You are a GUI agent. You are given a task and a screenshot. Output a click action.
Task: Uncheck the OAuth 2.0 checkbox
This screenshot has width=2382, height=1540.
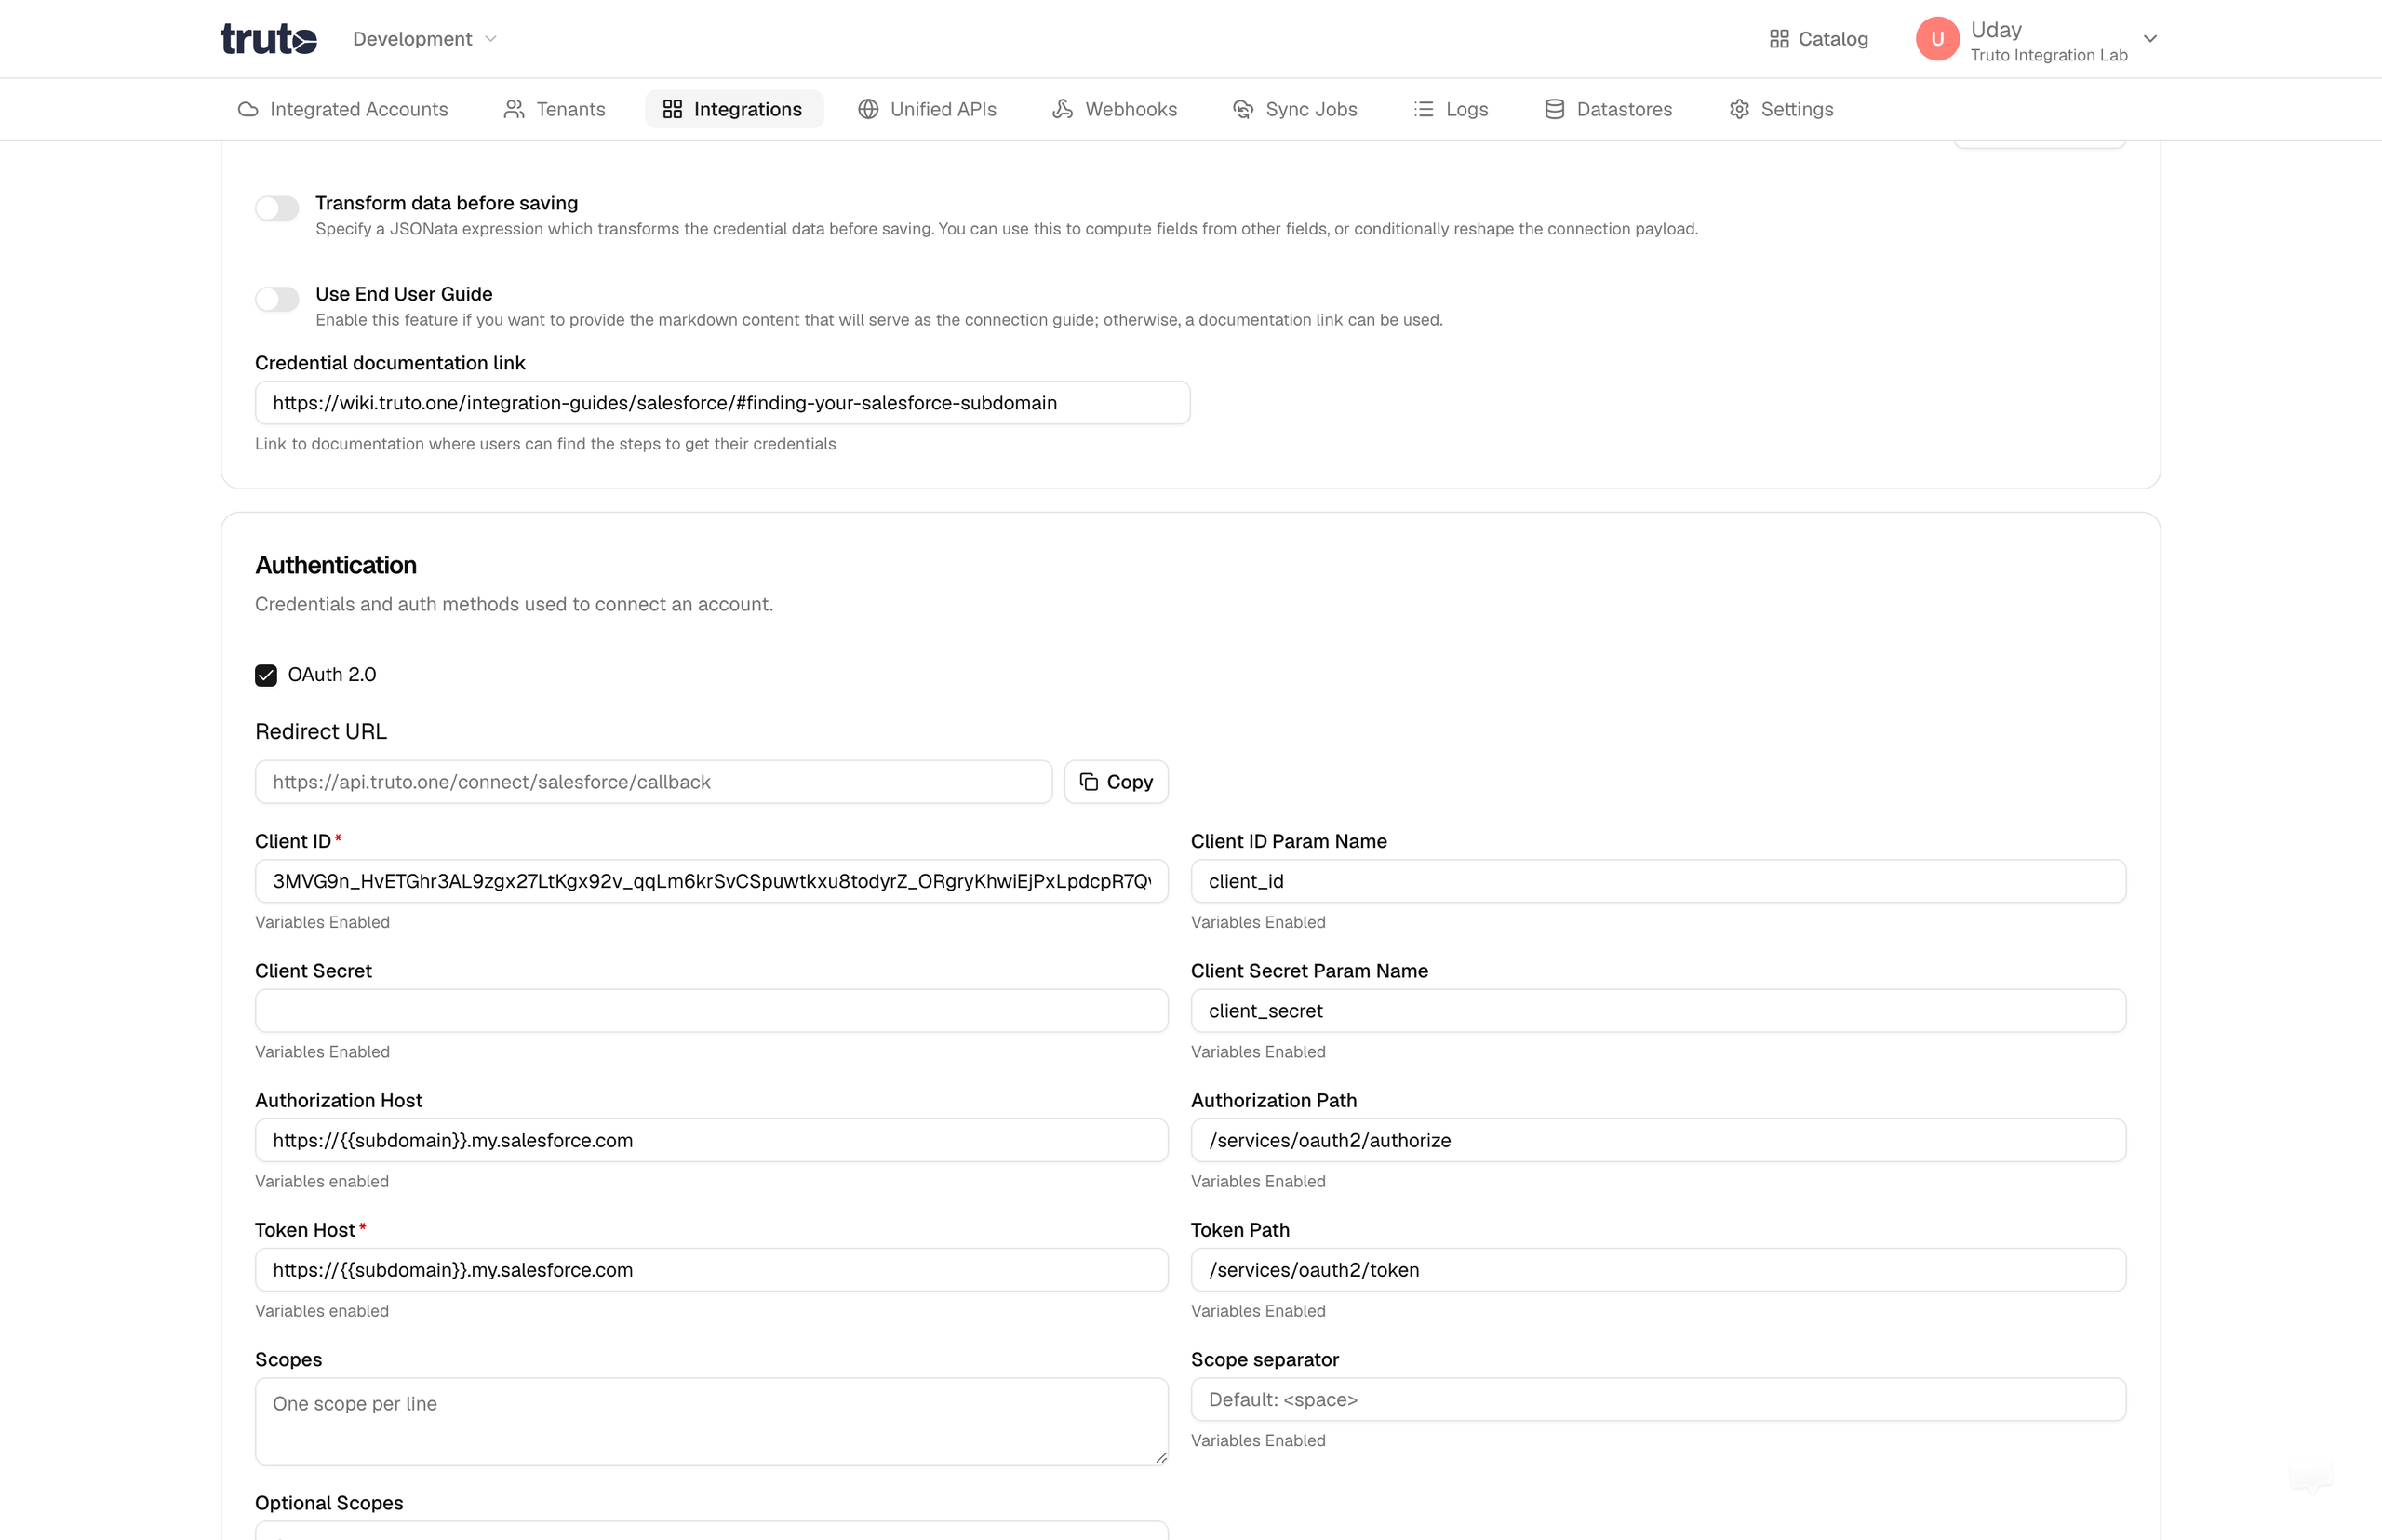(266, 675)
